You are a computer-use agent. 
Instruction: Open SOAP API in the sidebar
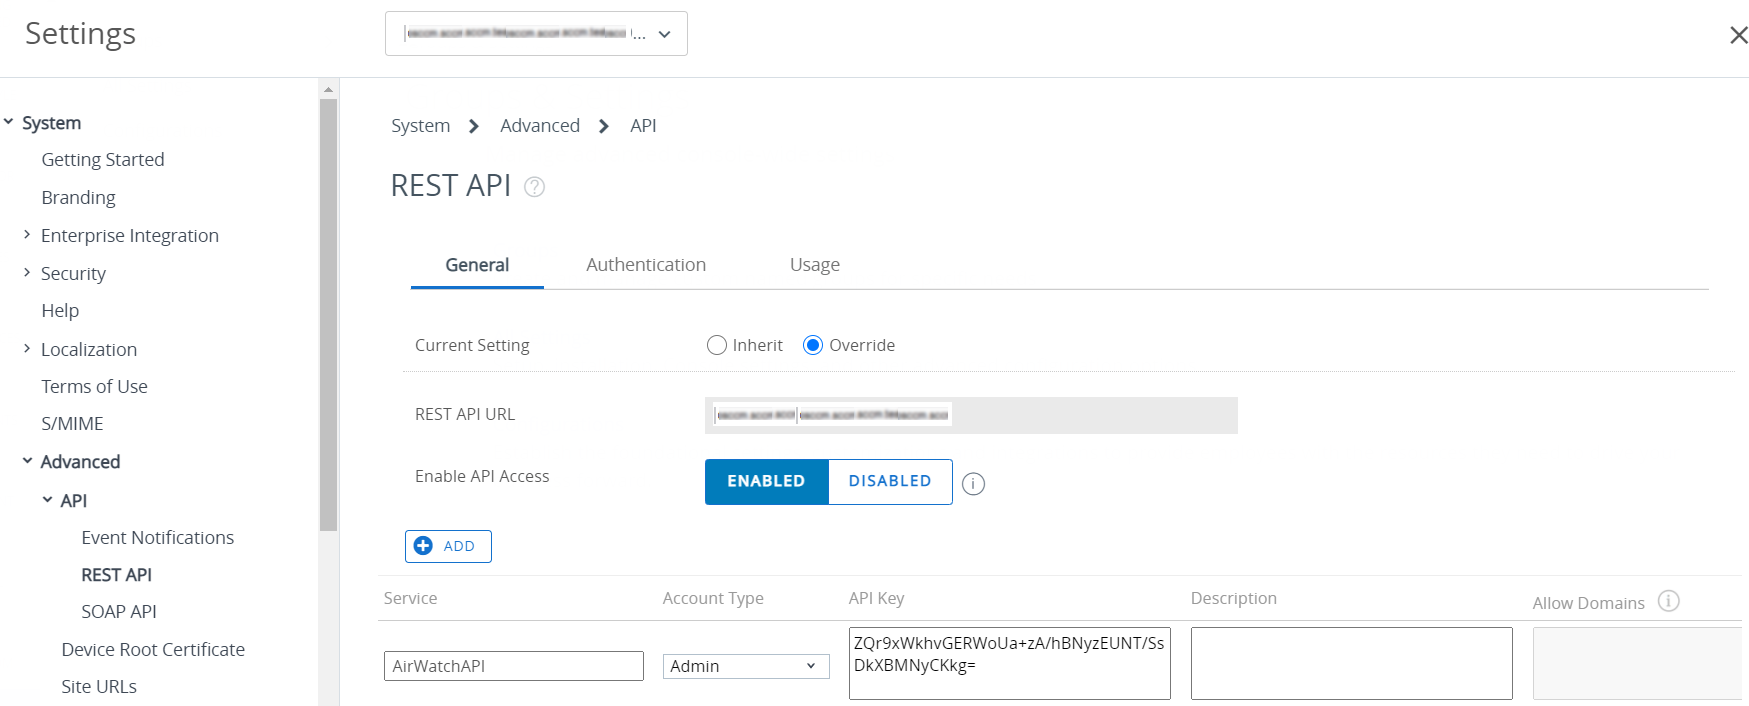118,611
